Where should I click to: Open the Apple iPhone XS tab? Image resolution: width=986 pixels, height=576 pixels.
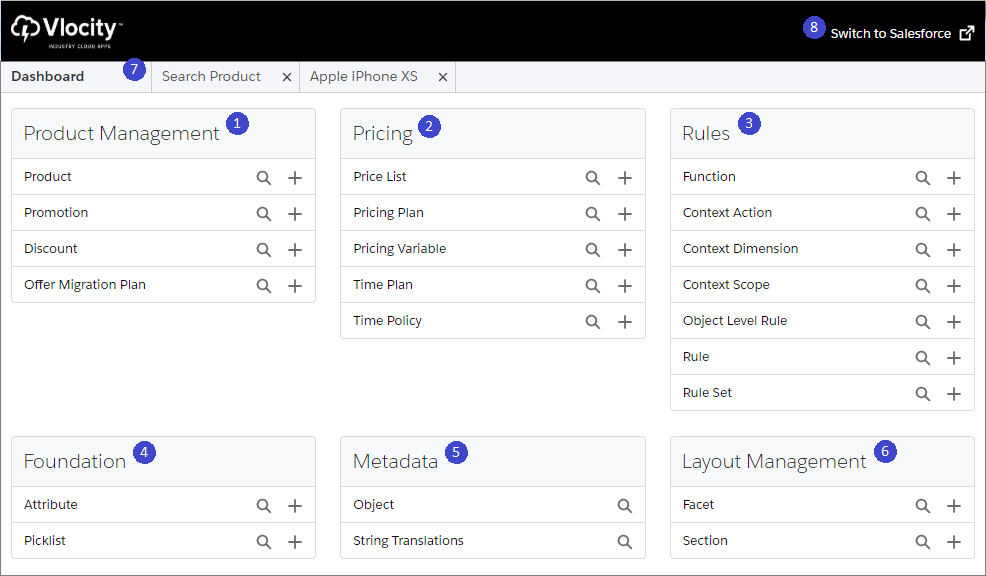coord(363,77)
